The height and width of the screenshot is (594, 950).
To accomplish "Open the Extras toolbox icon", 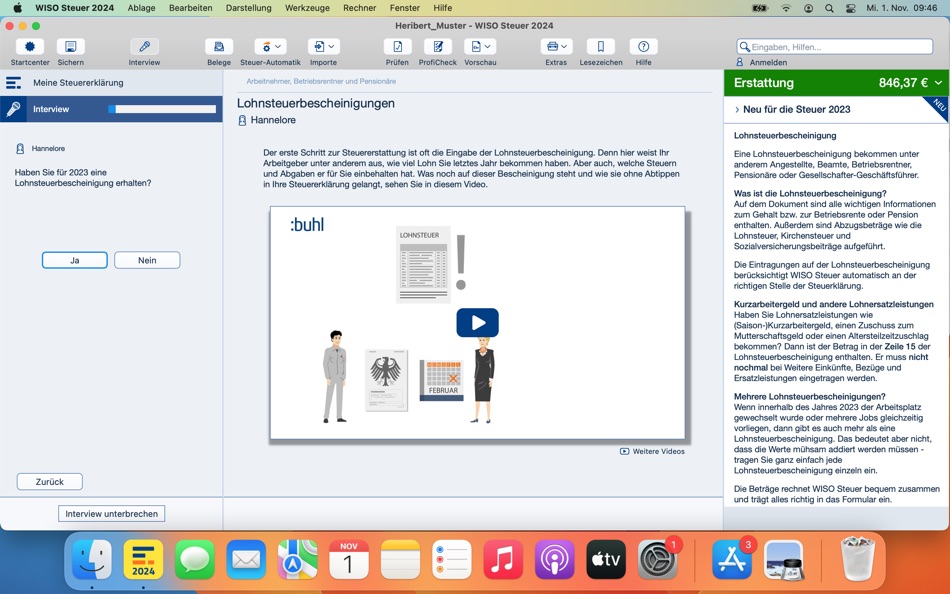I will (552, 47).
